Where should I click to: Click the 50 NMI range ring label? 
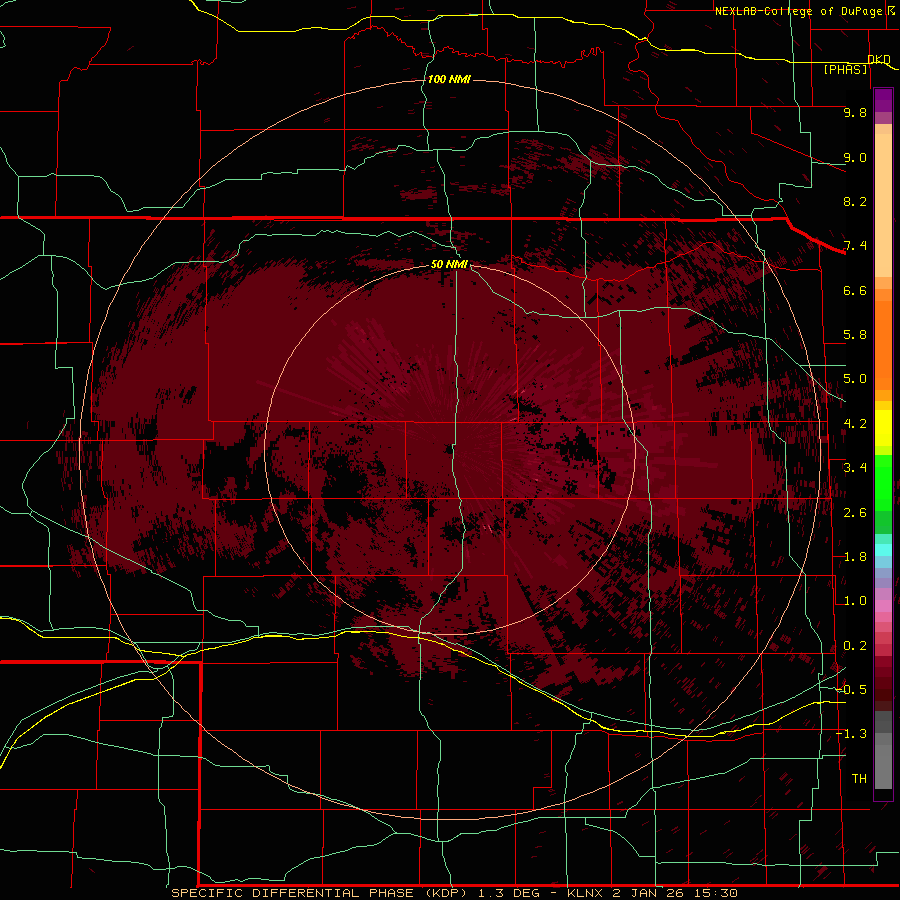[x=449, y=264]
